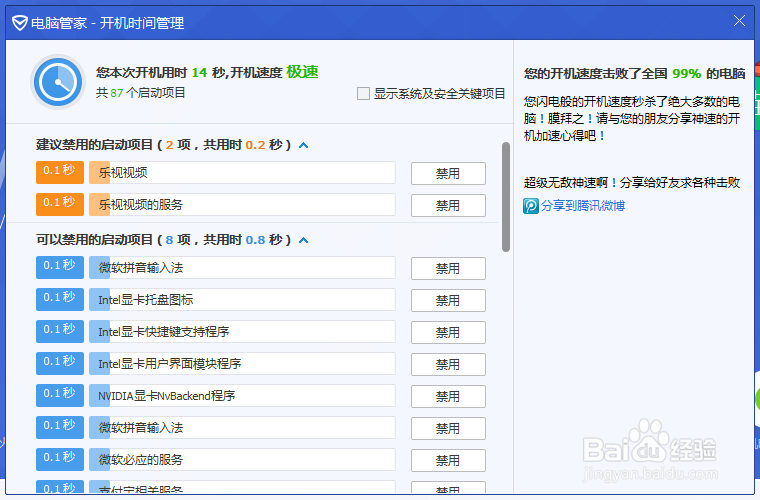Select the Intel显卡用户界面模块程序 entry row
Image resolution: width=760 pixels, height=500 pixels.
242,363
